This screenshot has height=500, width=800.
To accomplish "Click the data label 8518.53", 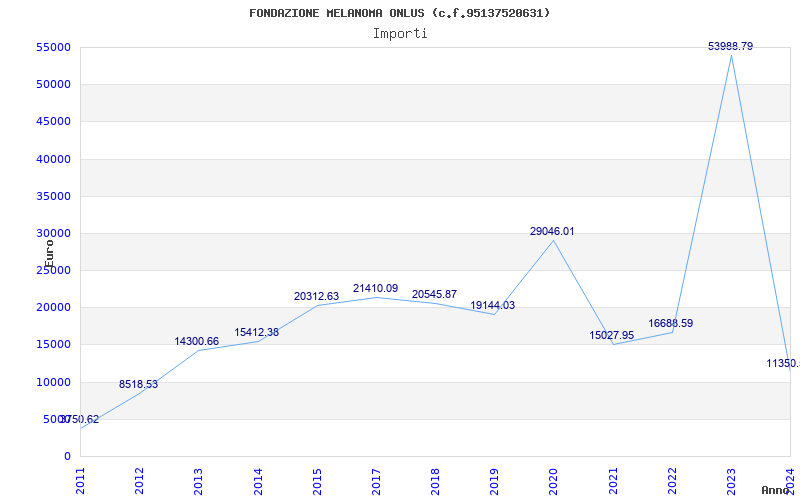I will tap(139, 385).
